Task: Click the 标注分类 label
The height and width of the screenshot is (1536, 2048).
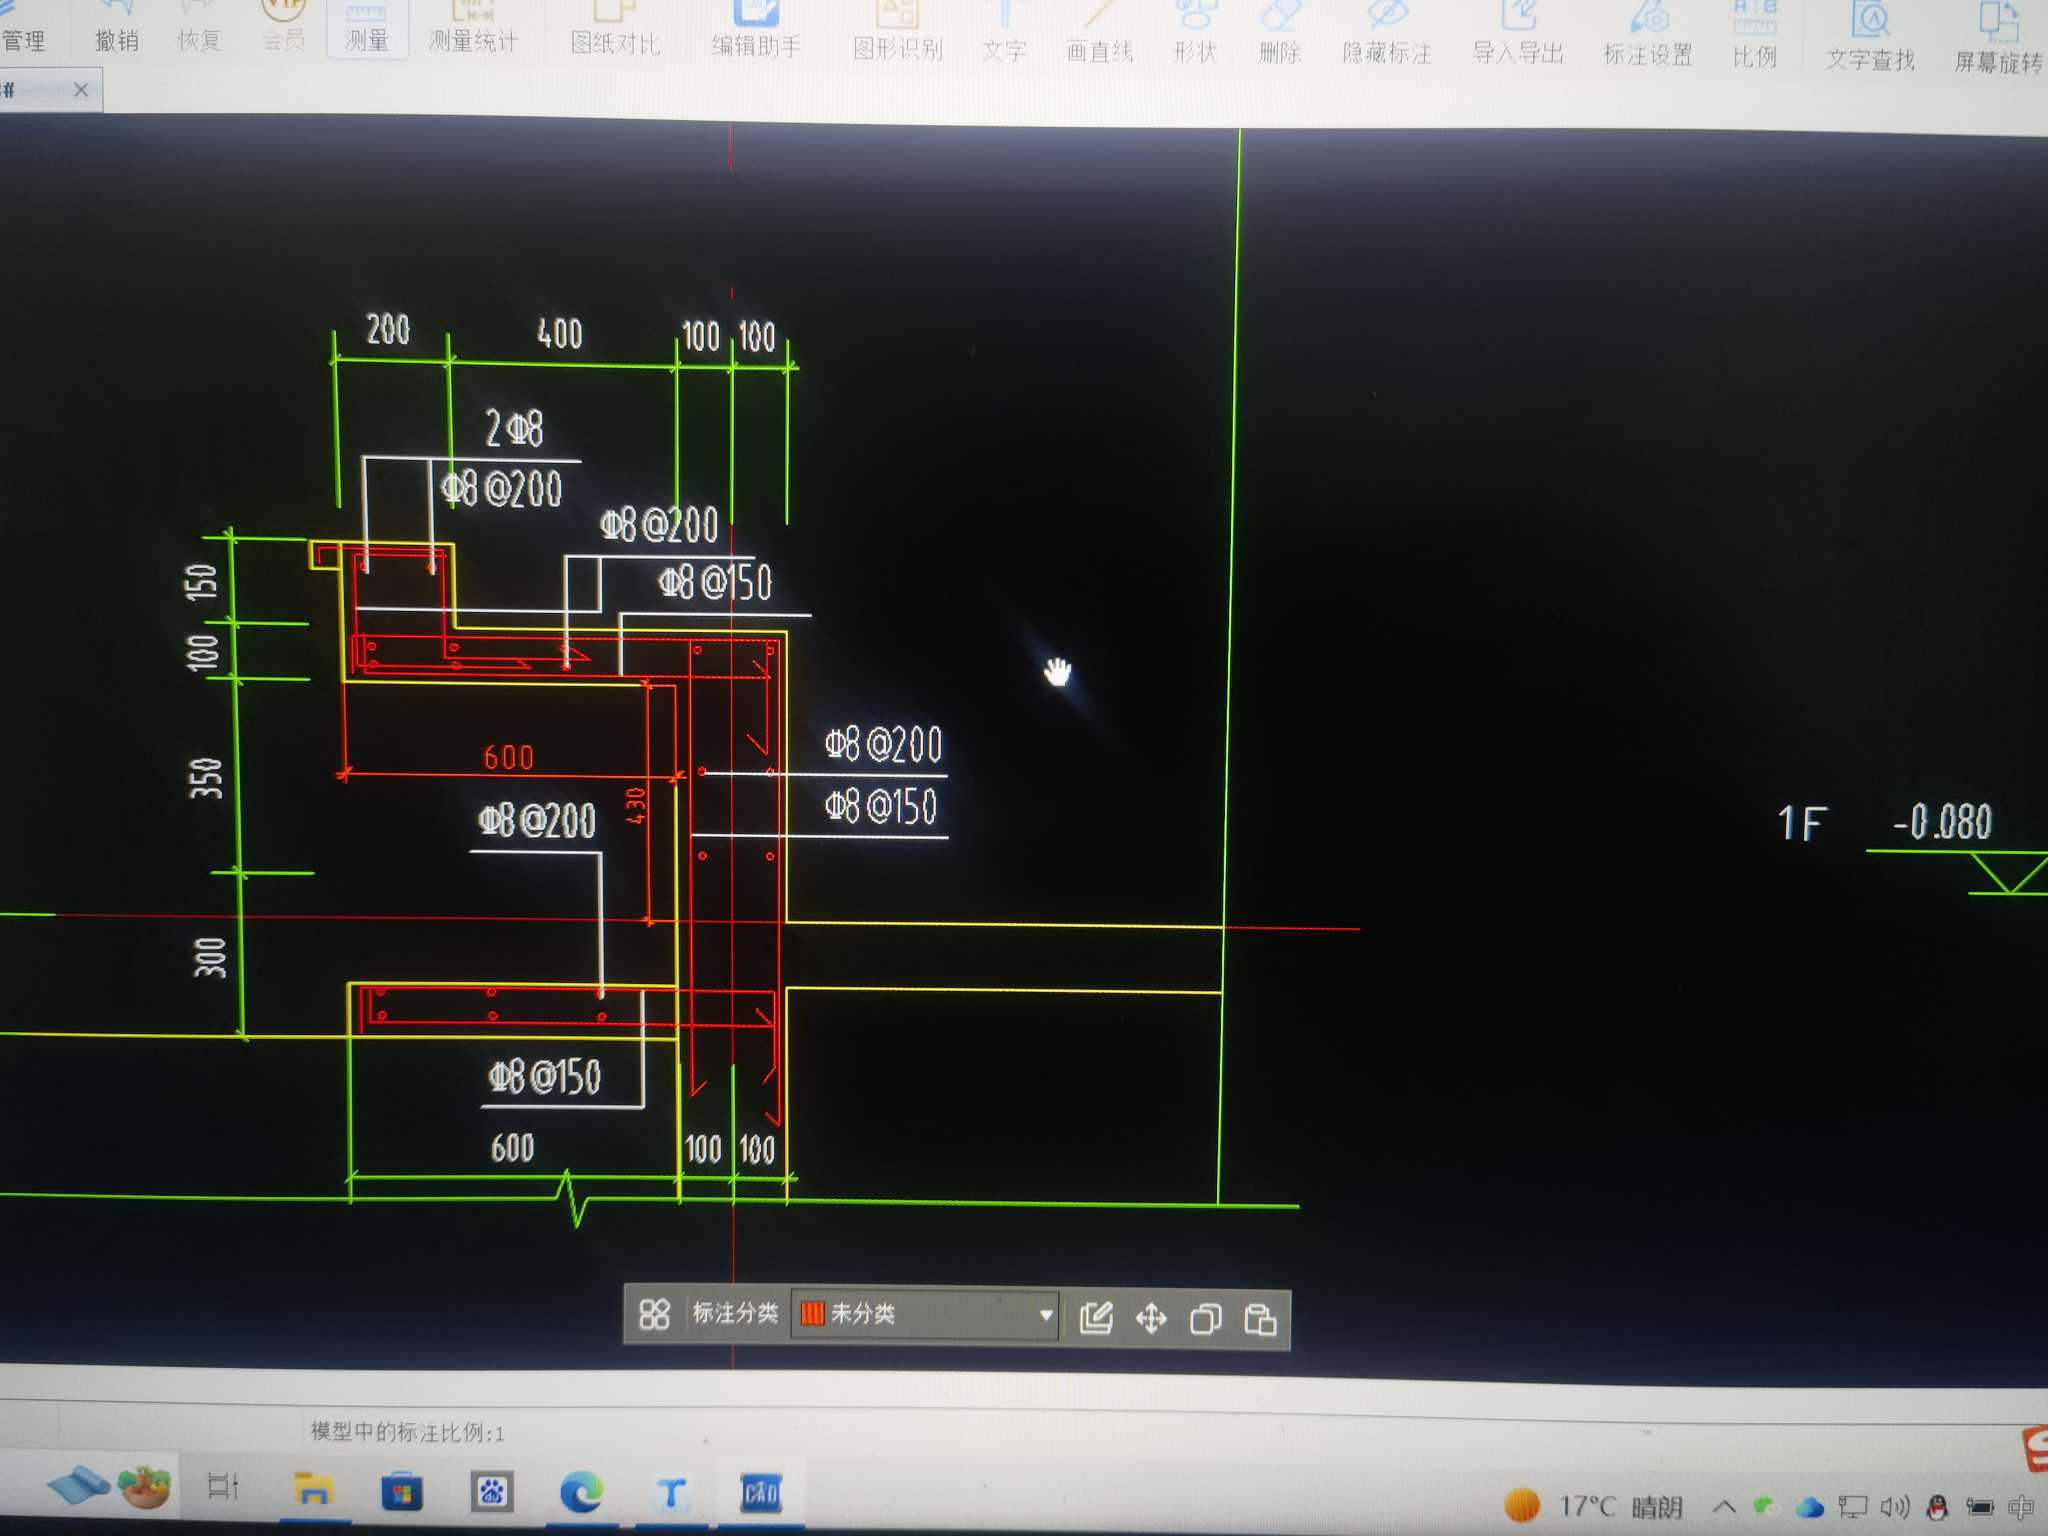Action: click(734, 1313)
